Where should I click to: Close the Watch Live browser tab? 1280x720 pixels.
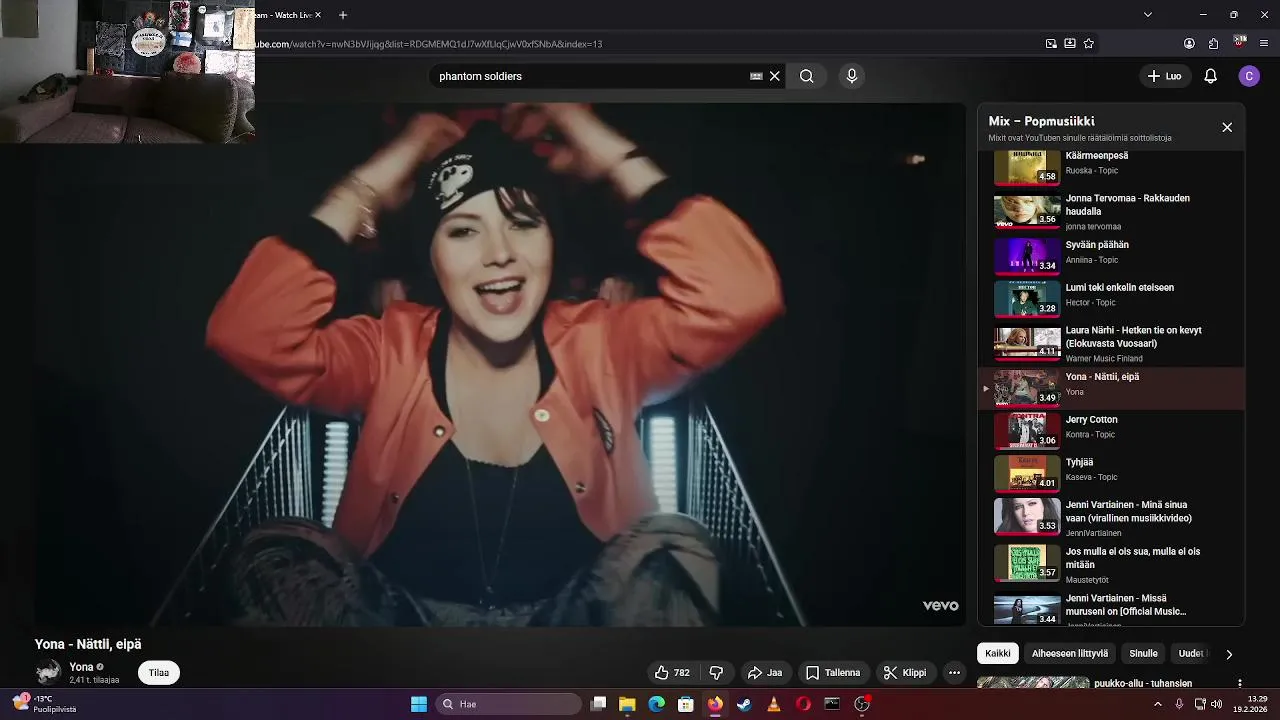click(318, 15)
